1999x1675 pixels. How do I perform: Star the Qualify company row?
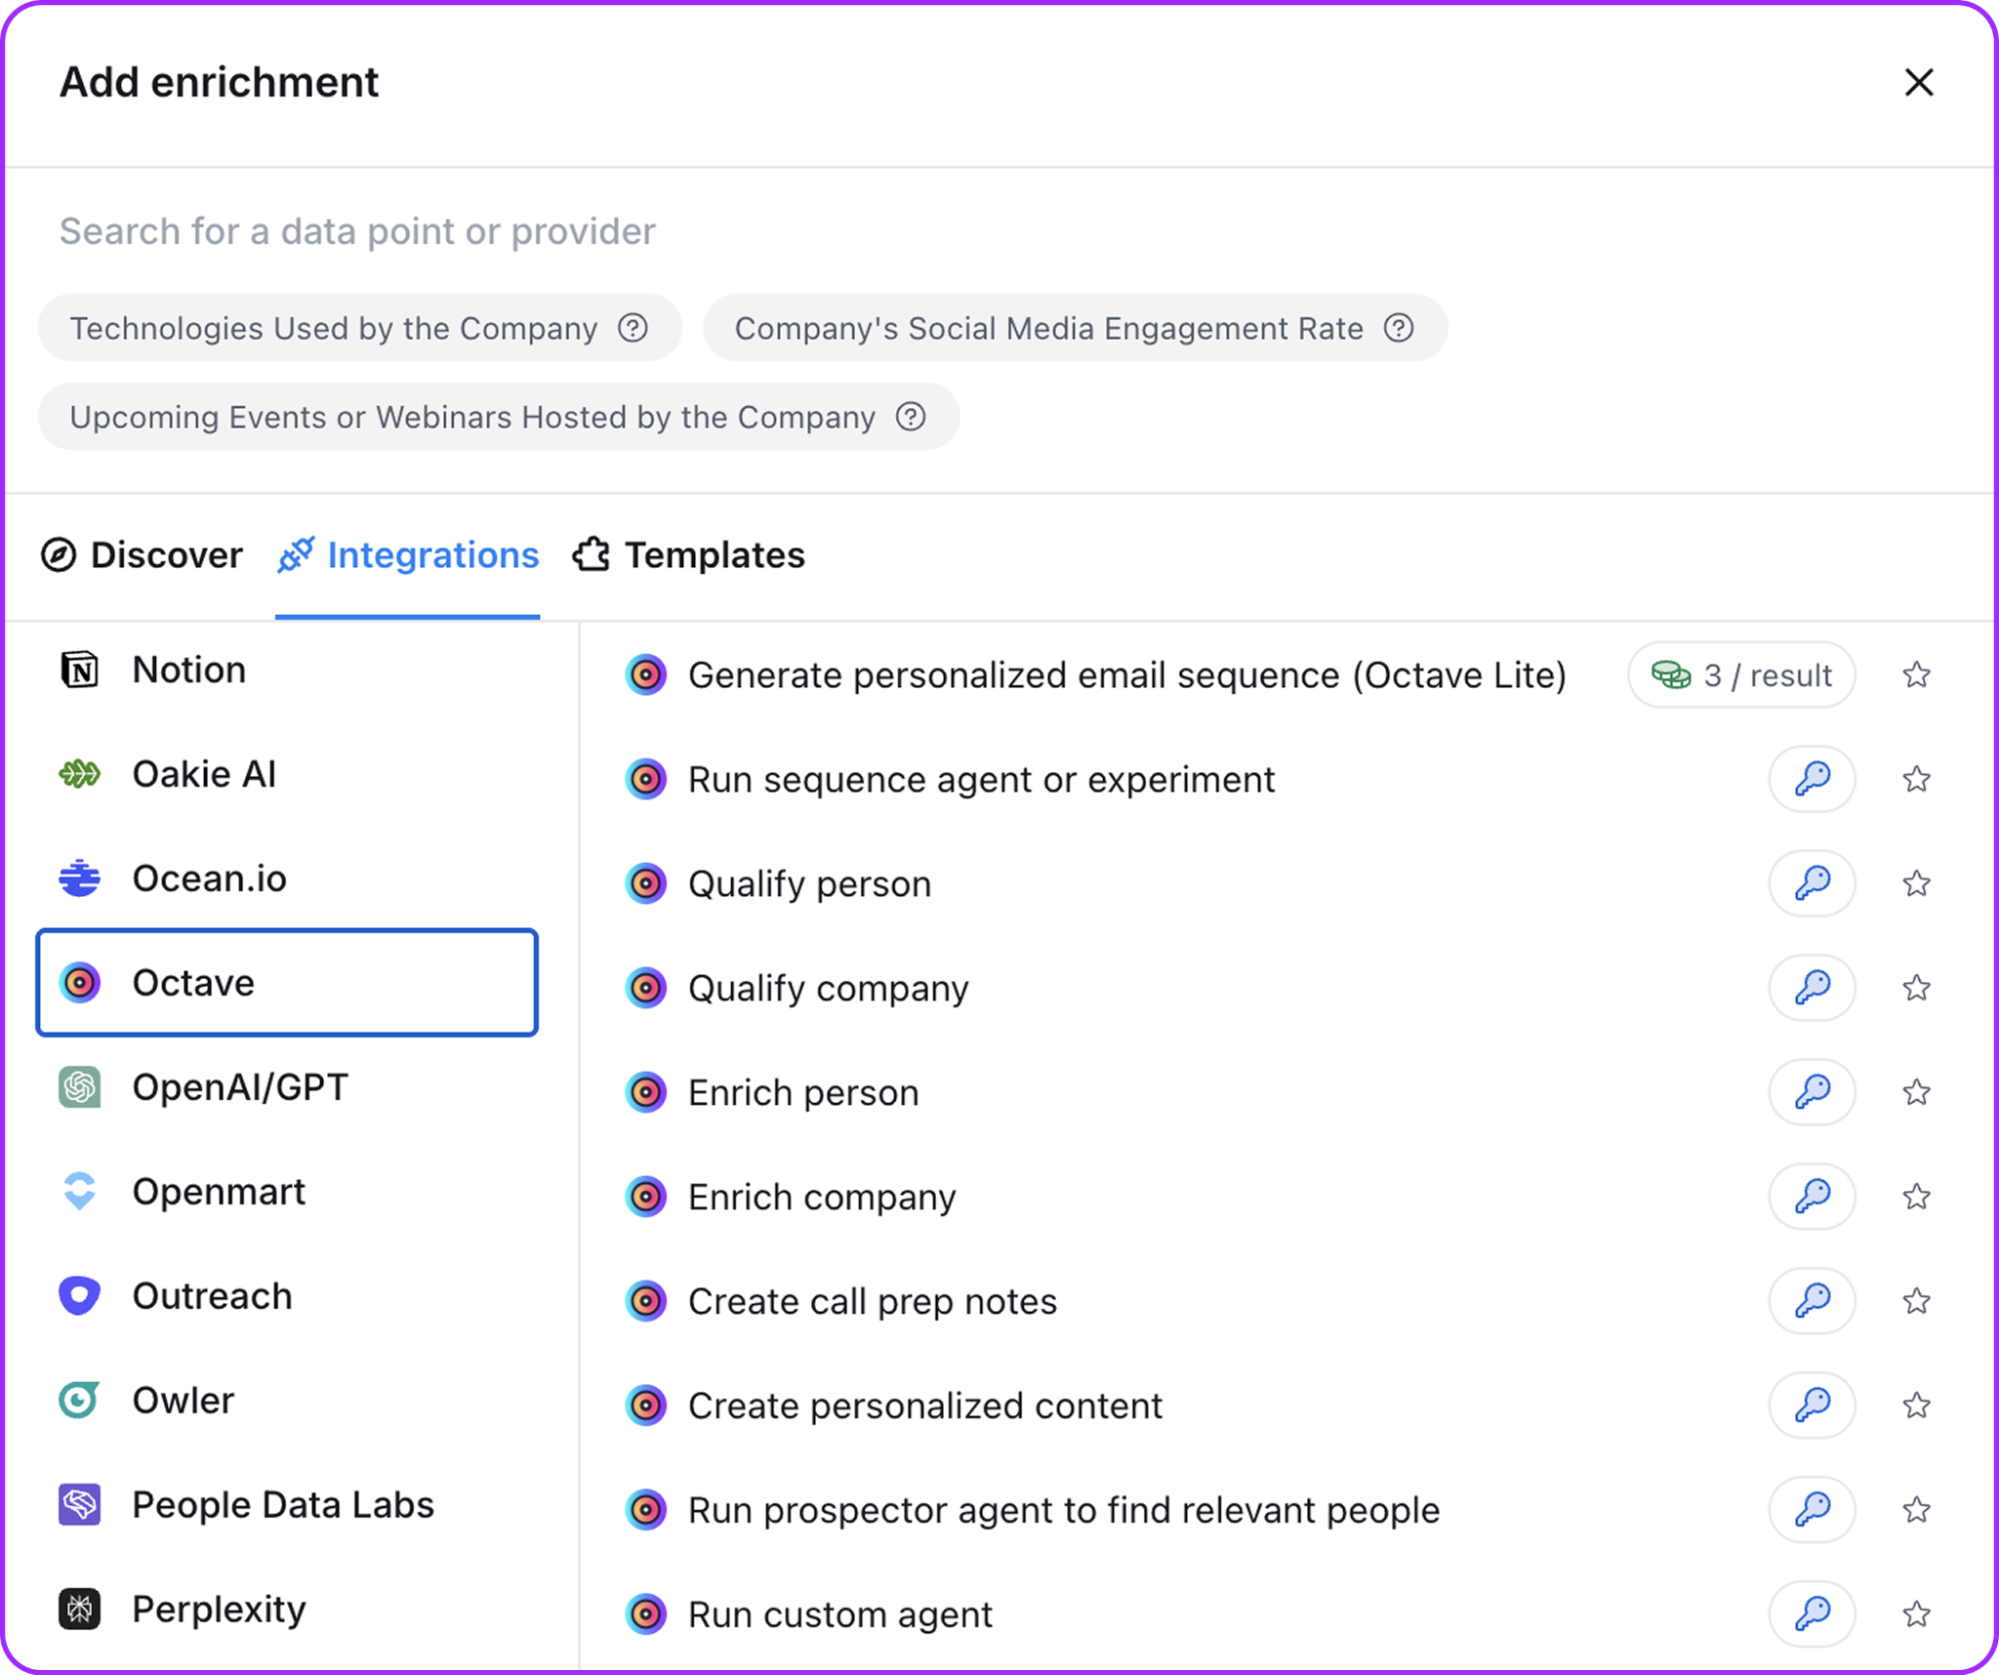click(1916, 988)
